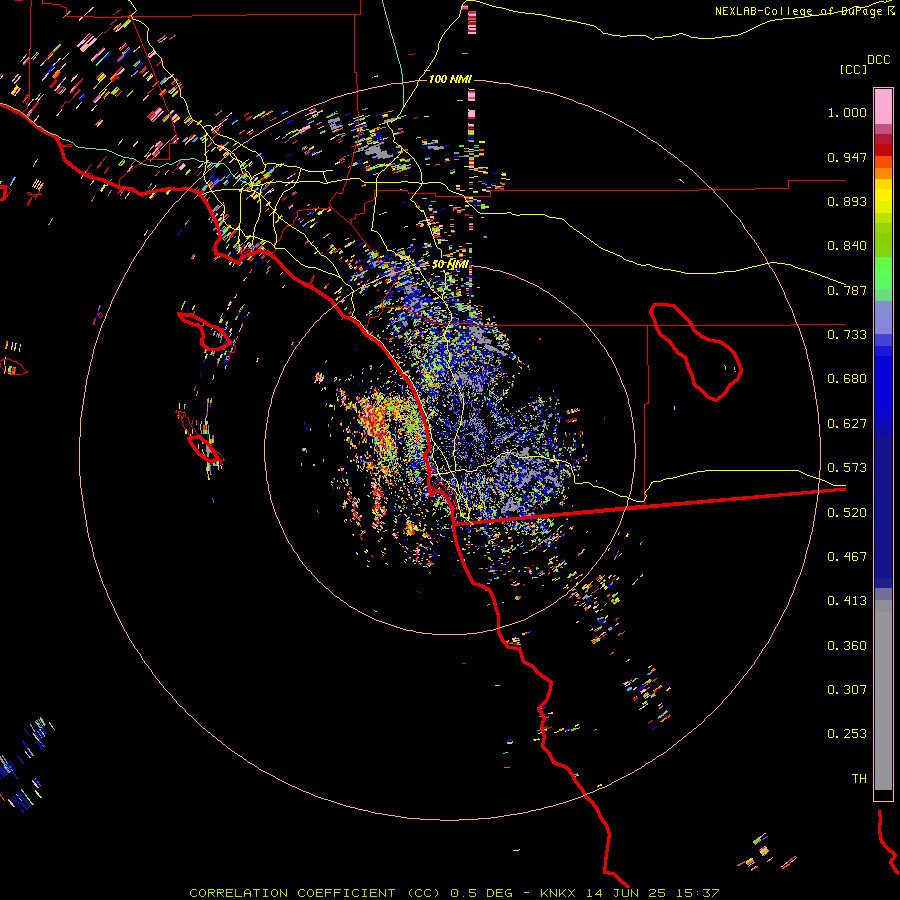Select the 0.840 scale value

(x=847, y=246)
